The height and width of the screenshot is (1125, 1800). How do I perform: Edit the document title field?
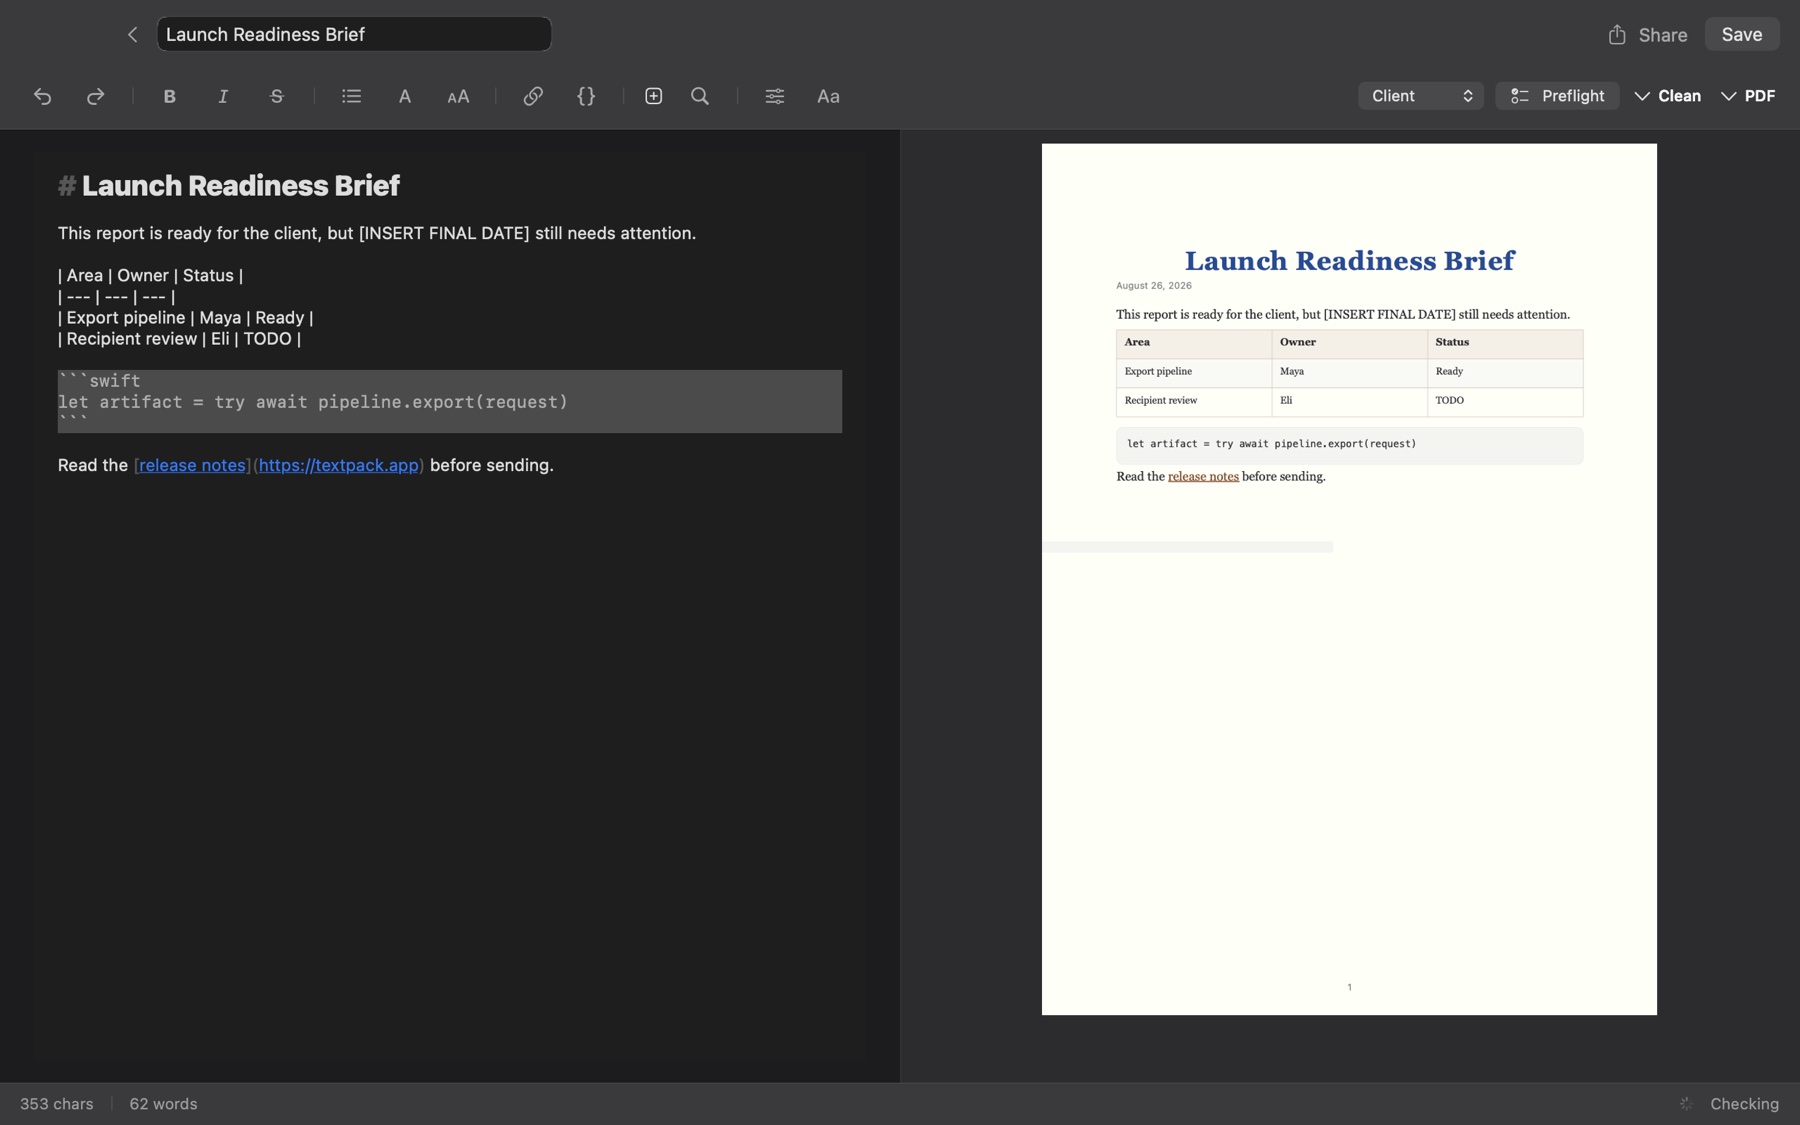pyautogui.click(x=354, y=34)
